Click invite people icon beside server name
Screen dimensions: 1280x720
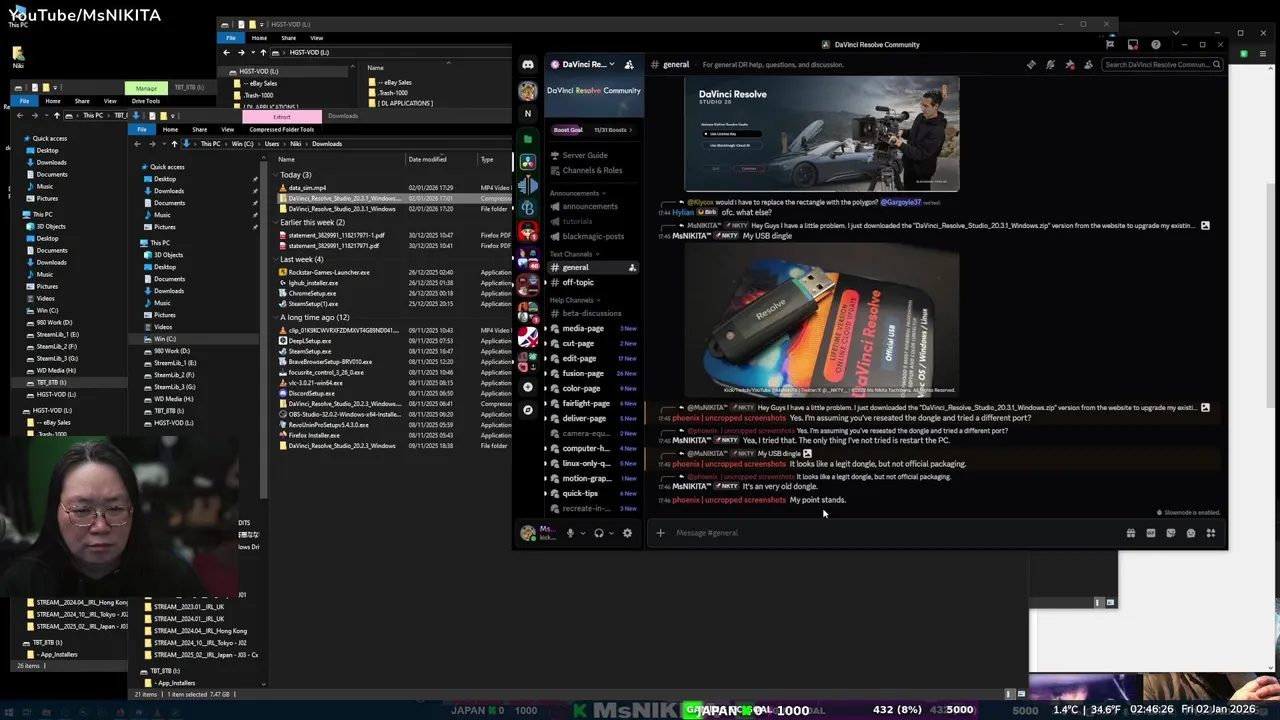pos(629,65)
